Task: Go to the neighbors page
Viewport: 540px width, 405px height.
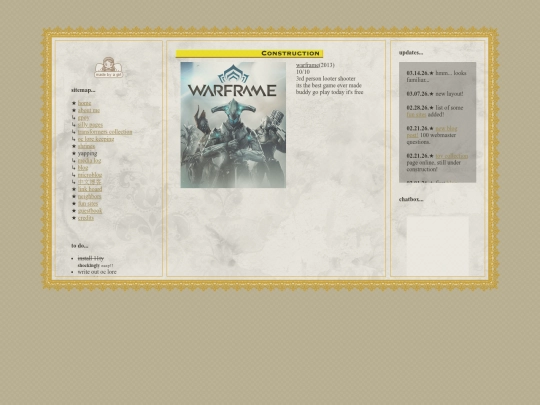Action: point(90,196)
